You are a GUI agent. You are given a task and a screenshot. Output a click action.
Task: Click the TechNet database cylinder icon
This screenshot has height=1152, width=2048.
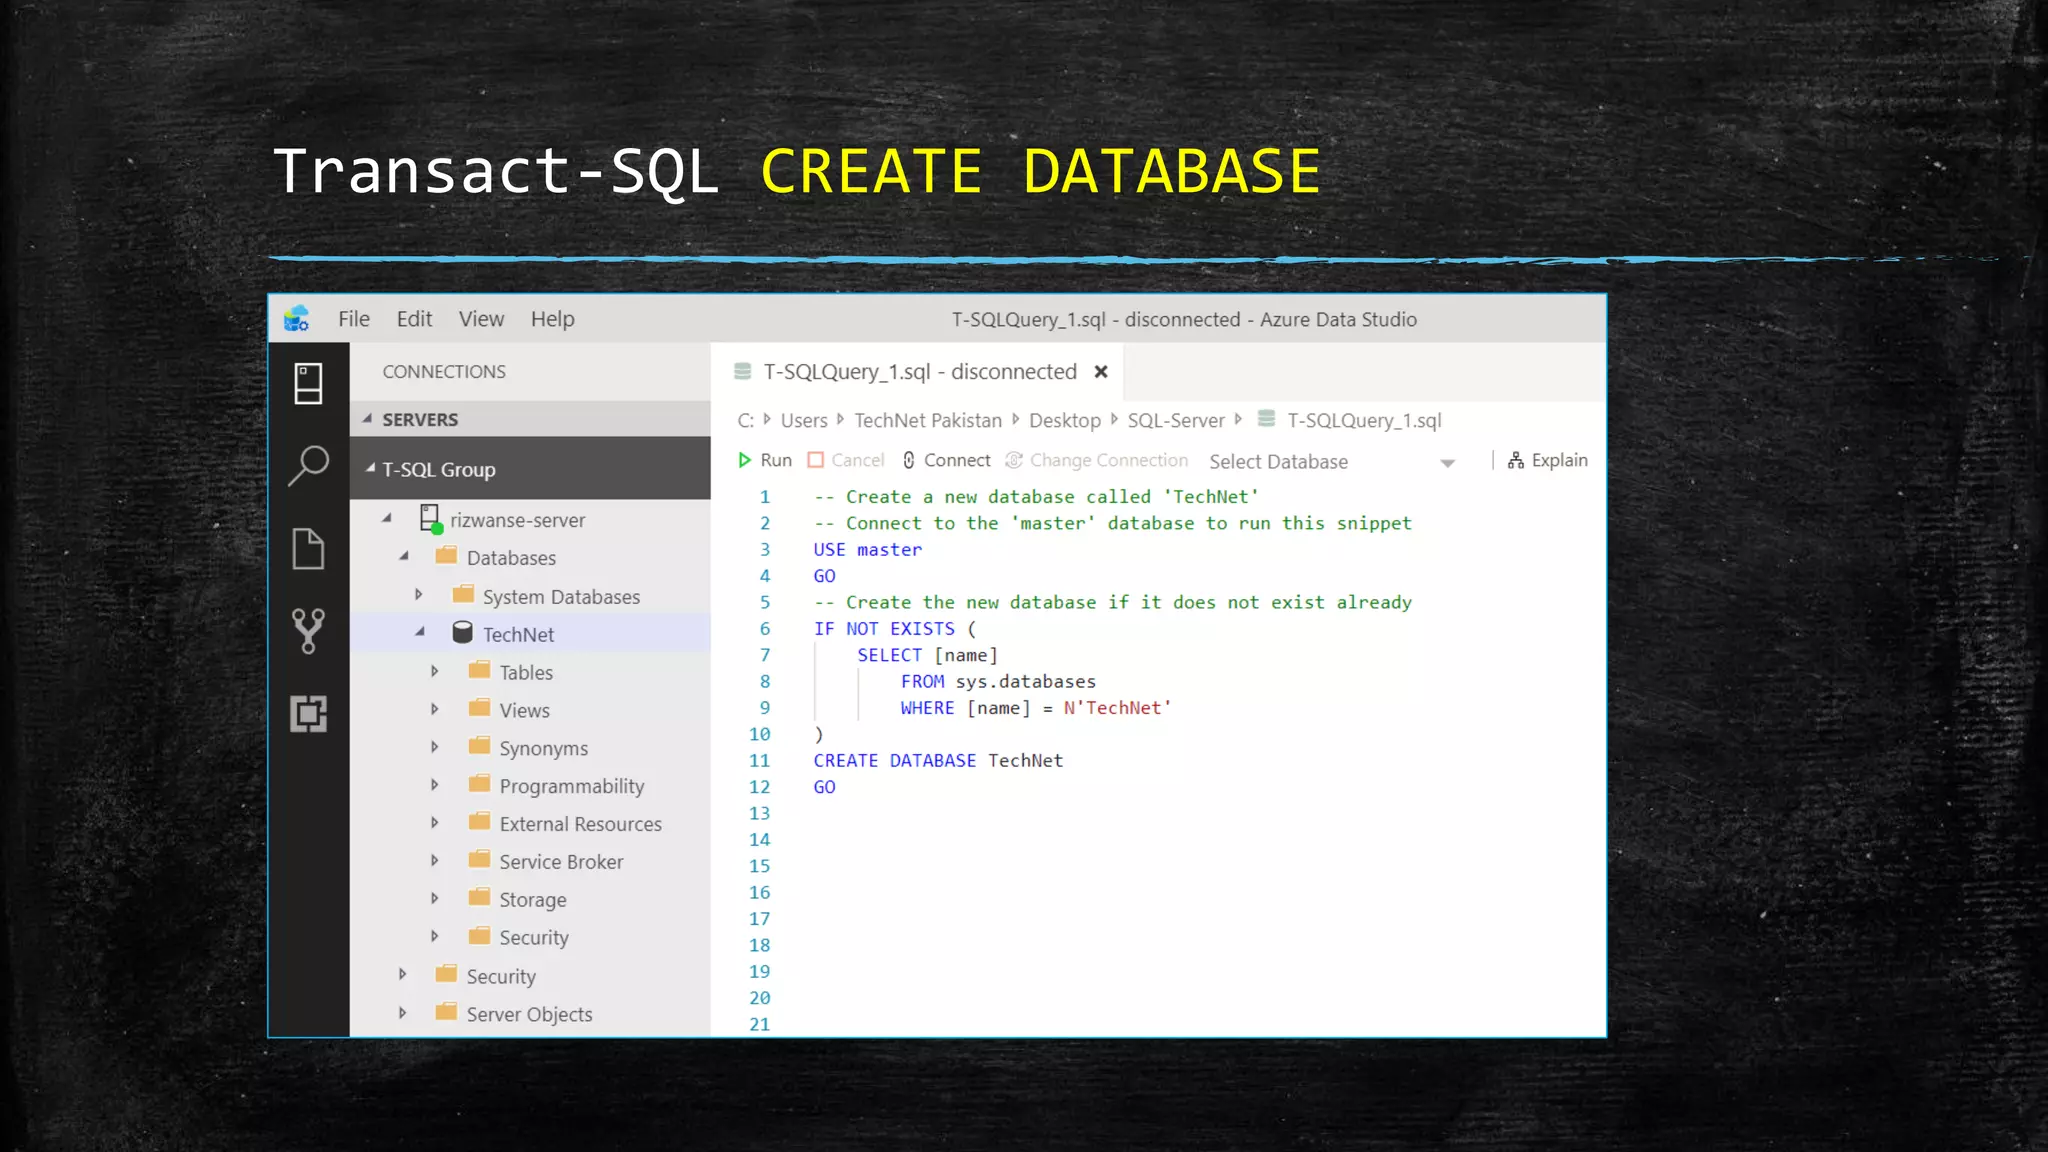[x=462, y=633]
